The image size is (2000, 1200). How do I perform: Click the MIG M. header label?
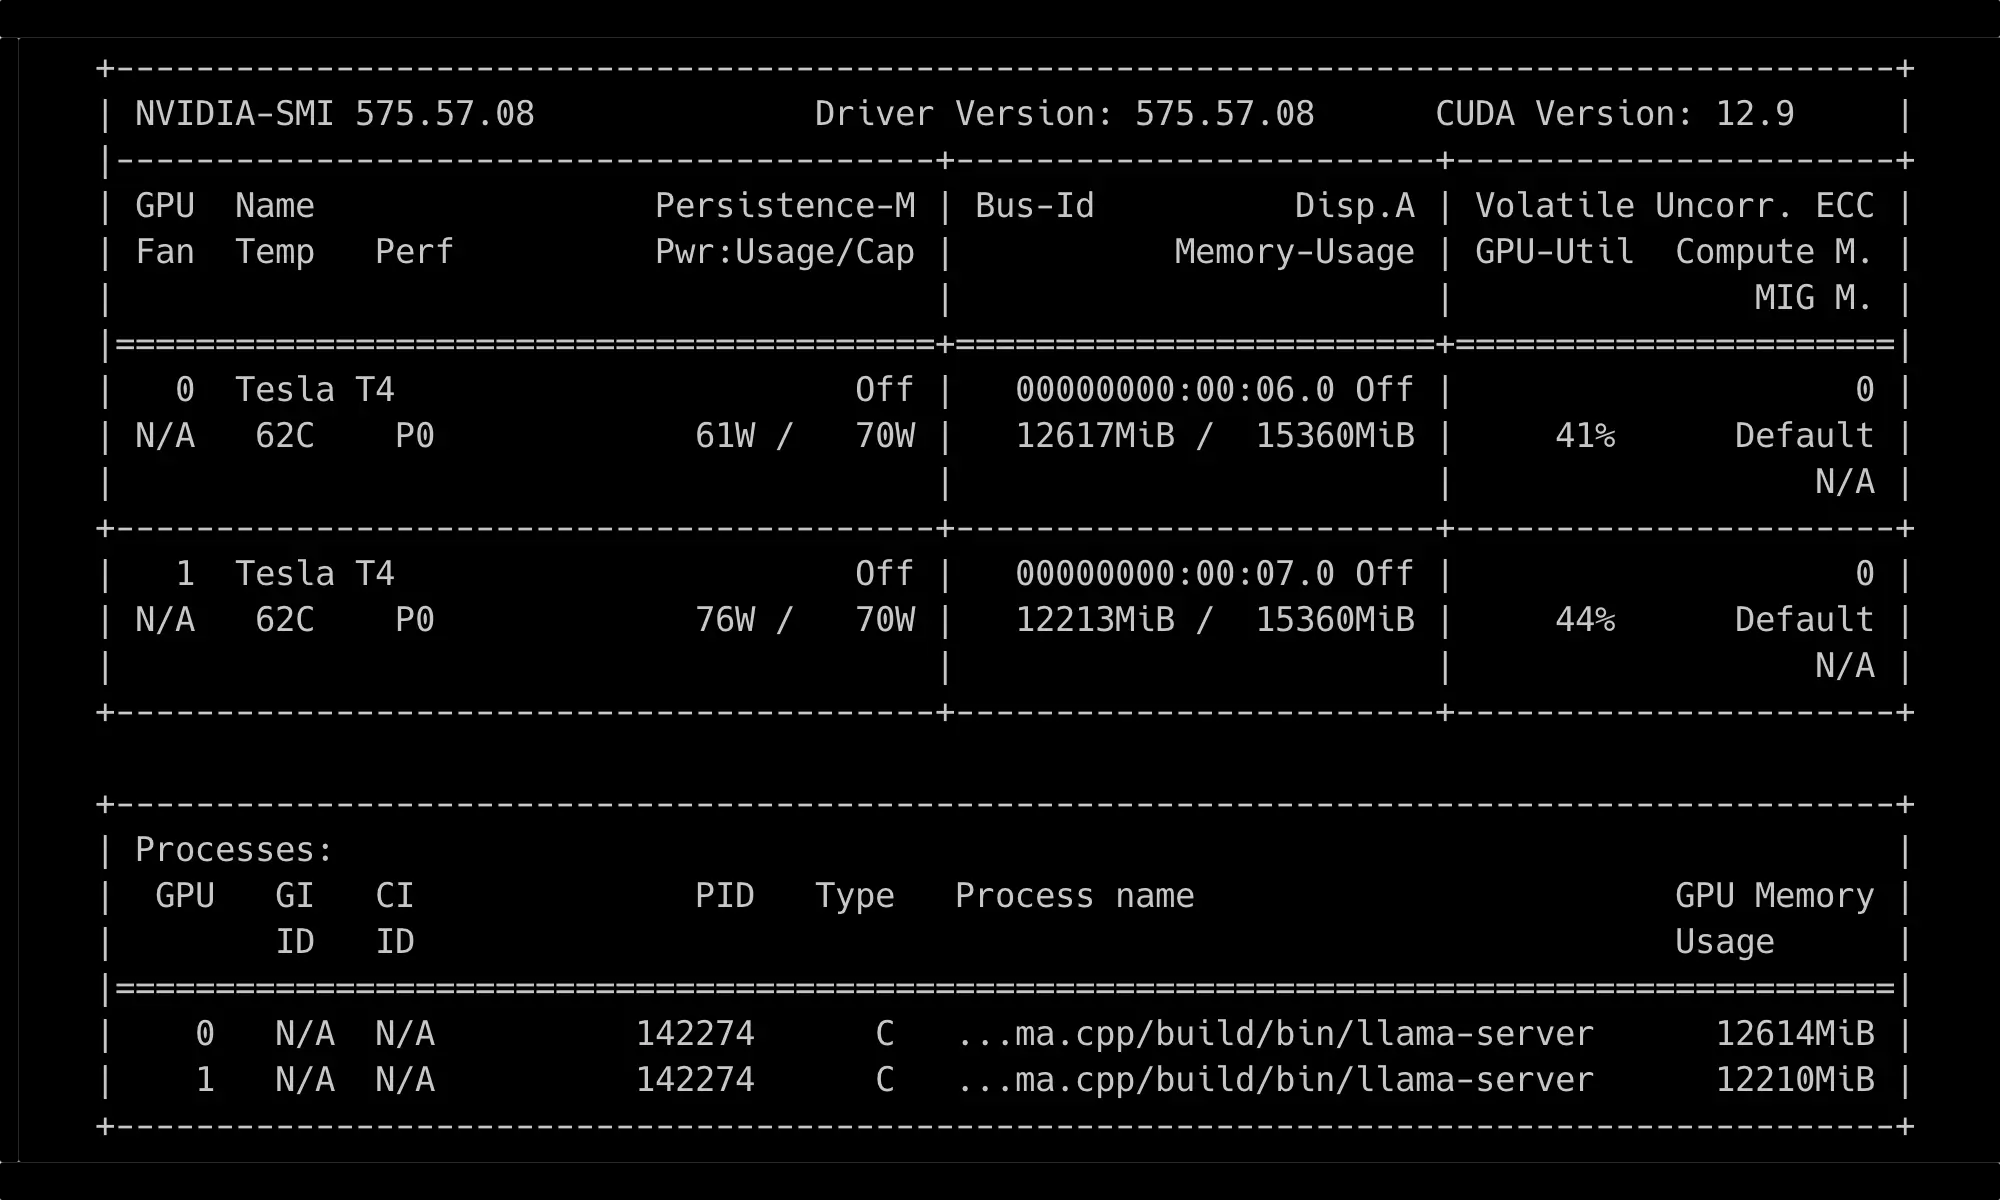[1815, 298]
